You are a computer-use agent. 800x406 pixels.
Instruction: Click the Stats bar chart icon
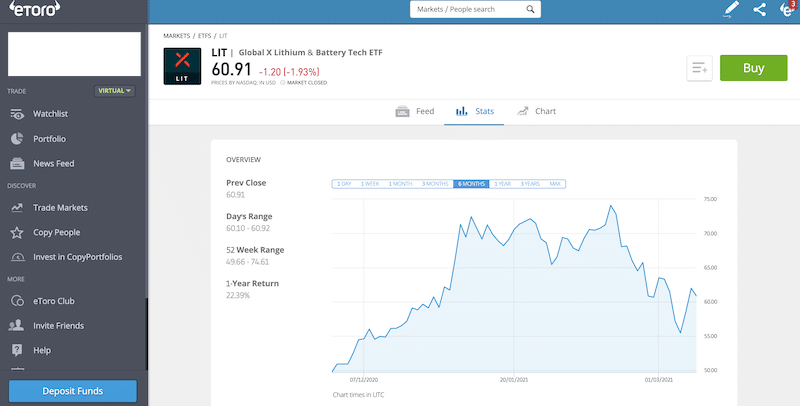(x=462, y=111)
